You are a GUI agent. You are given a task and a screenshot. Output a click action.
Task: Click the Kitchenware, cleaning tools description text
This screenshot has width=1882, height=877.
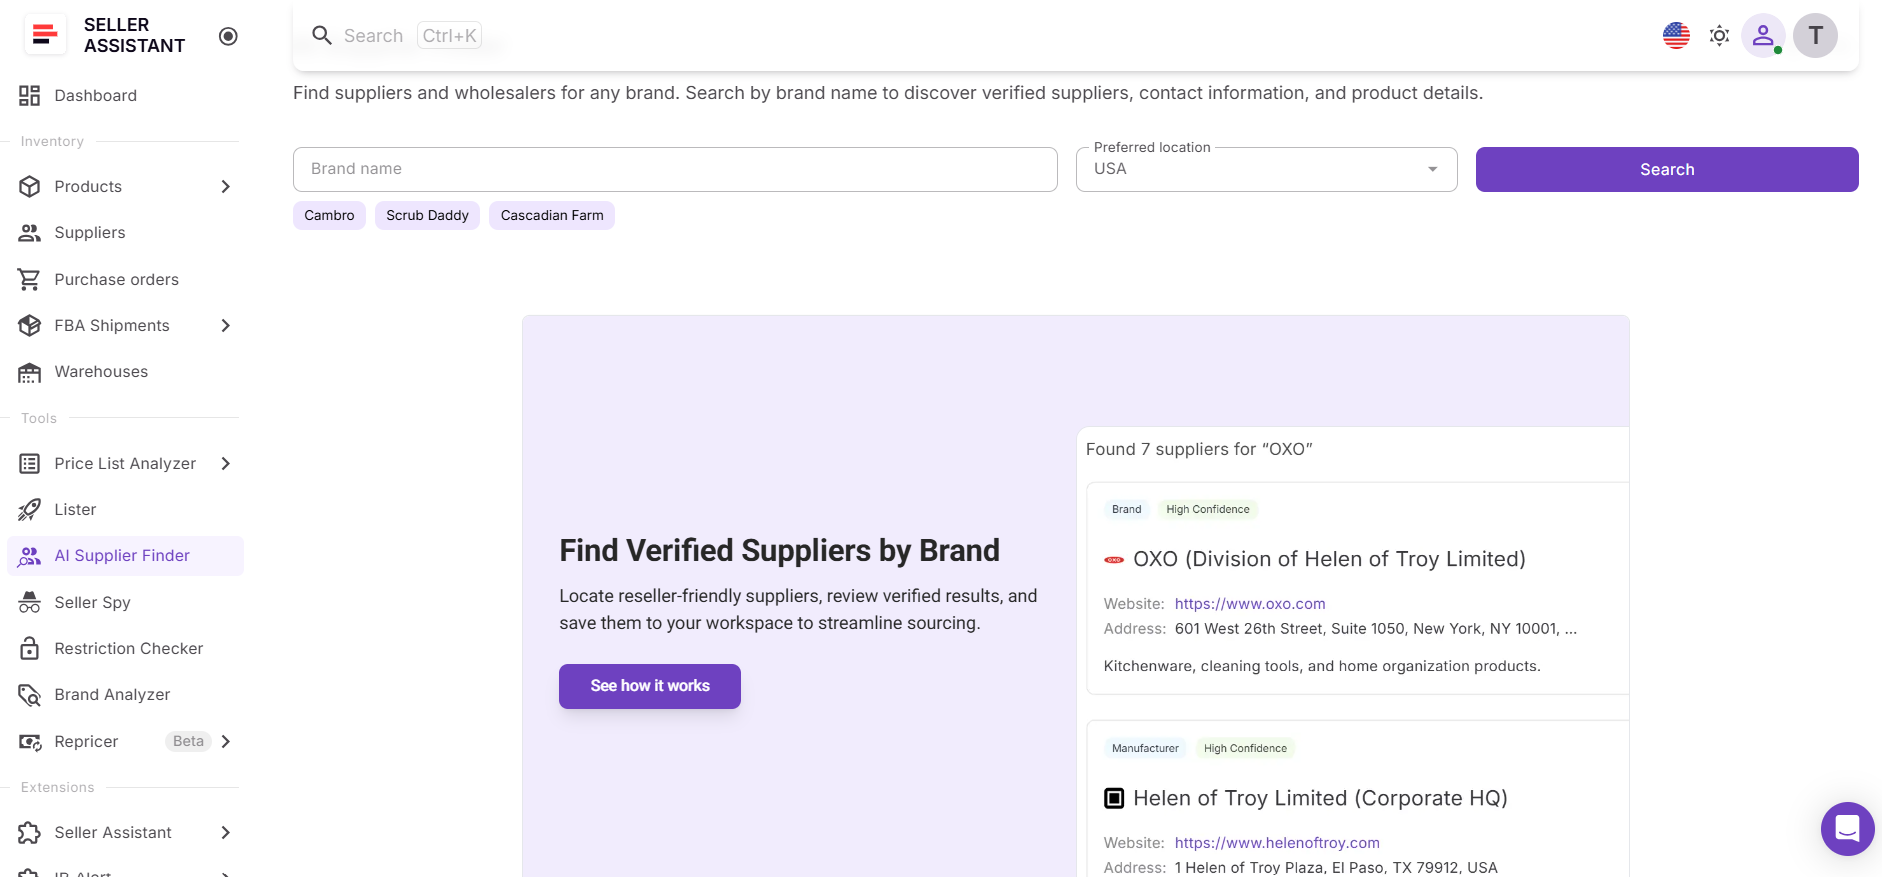coord(1322,666)
